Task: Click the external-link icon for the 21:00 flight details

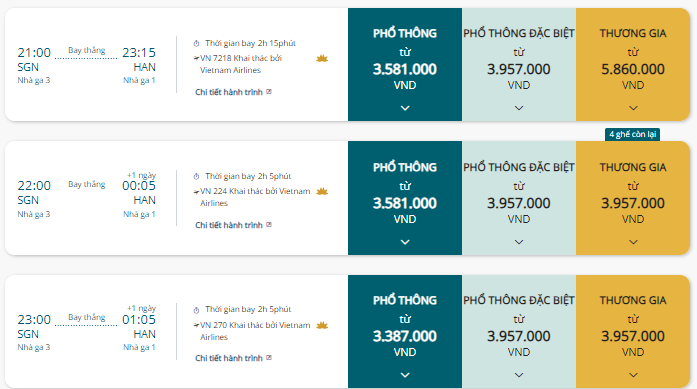Action: pyautogui.click(x=269, y=92)
